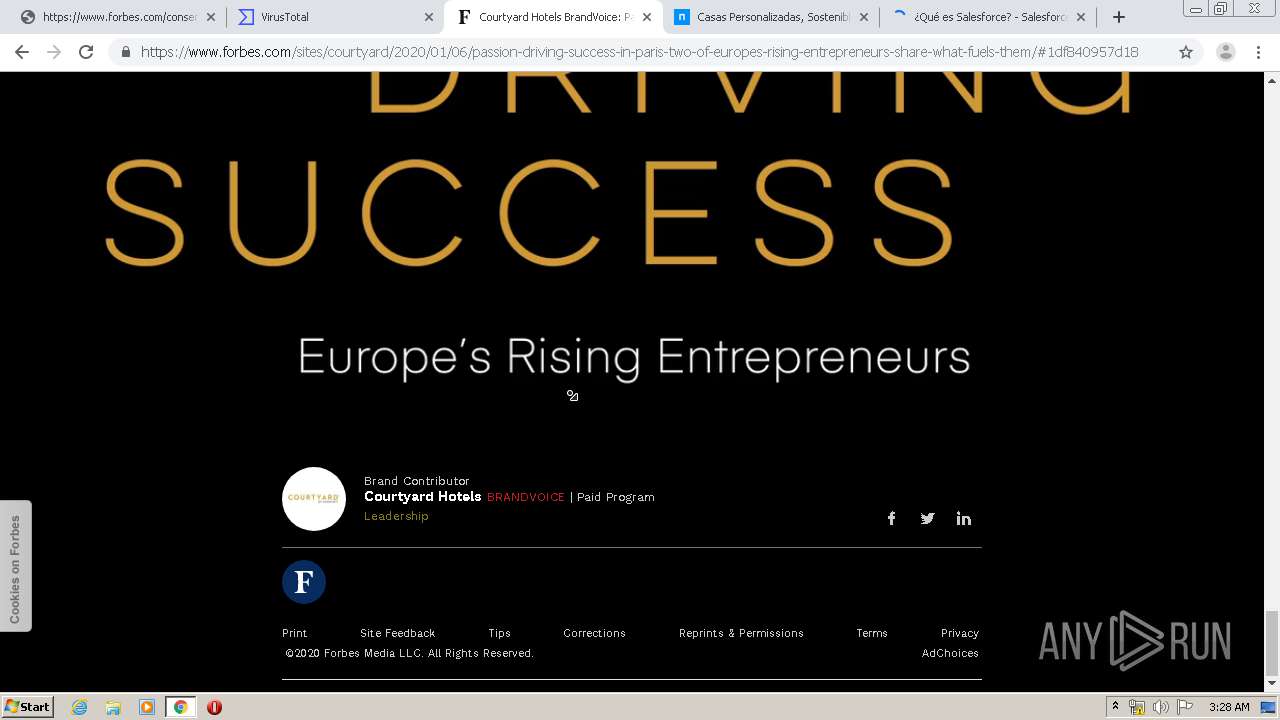Close the VirusTotal tab
The height and width of the screenshot is (720, 1280).
(x=429, y=17)
